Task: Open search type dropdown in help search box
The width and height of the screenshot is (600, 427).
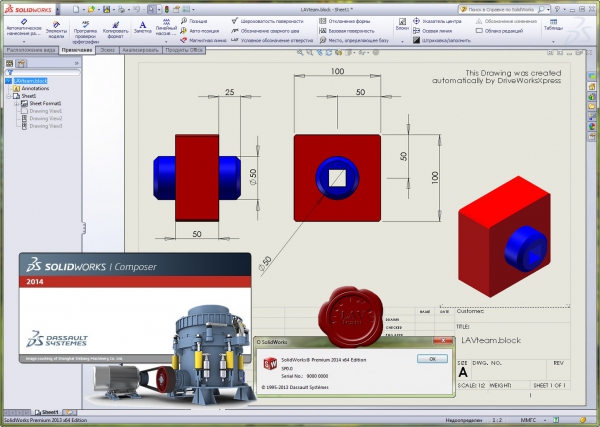Action: tap(548, 9)
